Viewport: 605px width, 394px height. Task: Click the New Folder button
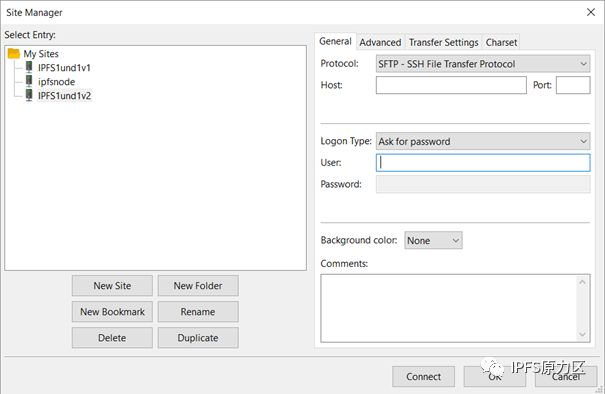pyautogui.click(x=198, y=286)
